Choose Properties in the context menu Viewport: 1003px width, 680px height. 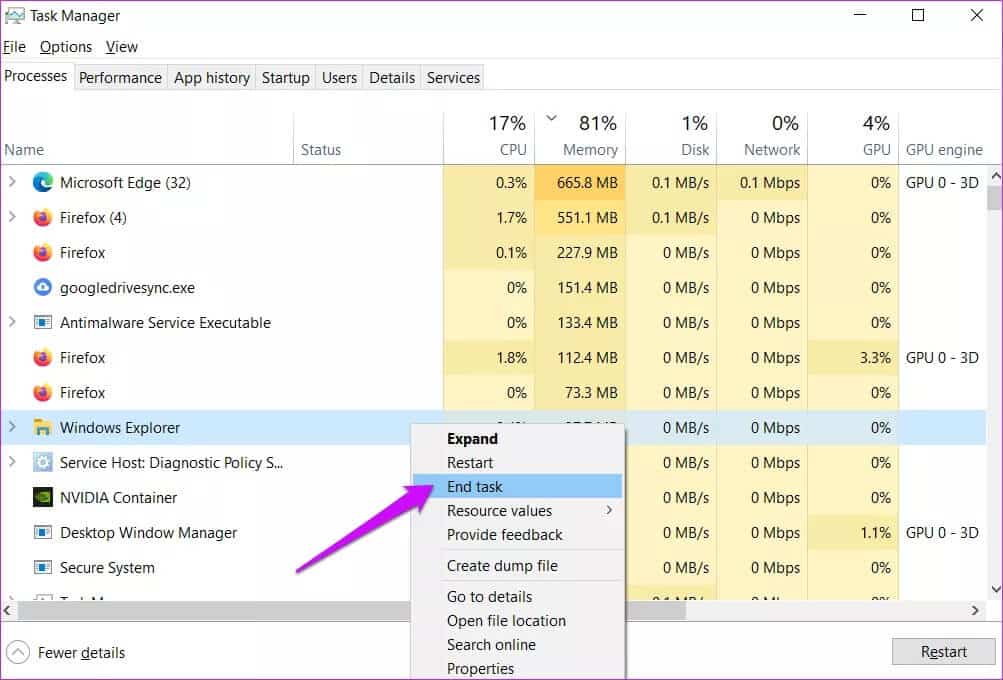tap(517, 668)
